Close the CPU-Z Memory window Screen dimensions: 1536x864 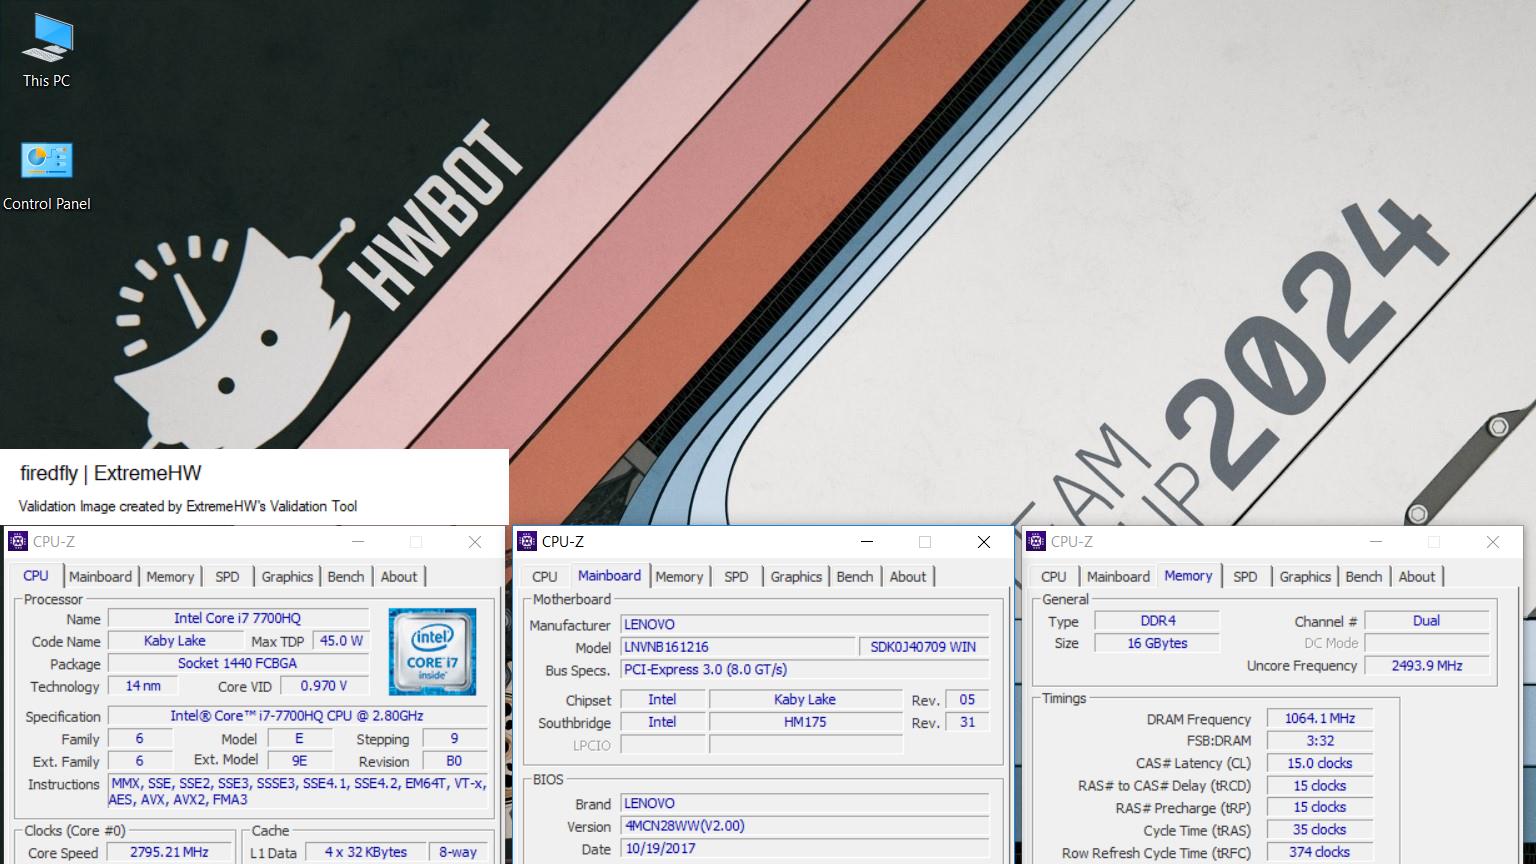1493,542
